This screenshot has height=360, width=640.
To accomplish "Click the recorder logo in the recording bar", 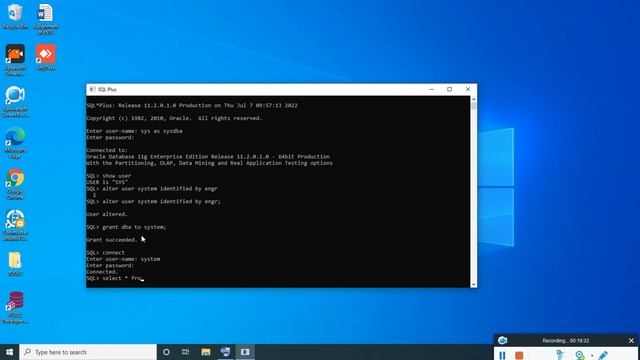I will pyautogui.click(x=502, y=340).
